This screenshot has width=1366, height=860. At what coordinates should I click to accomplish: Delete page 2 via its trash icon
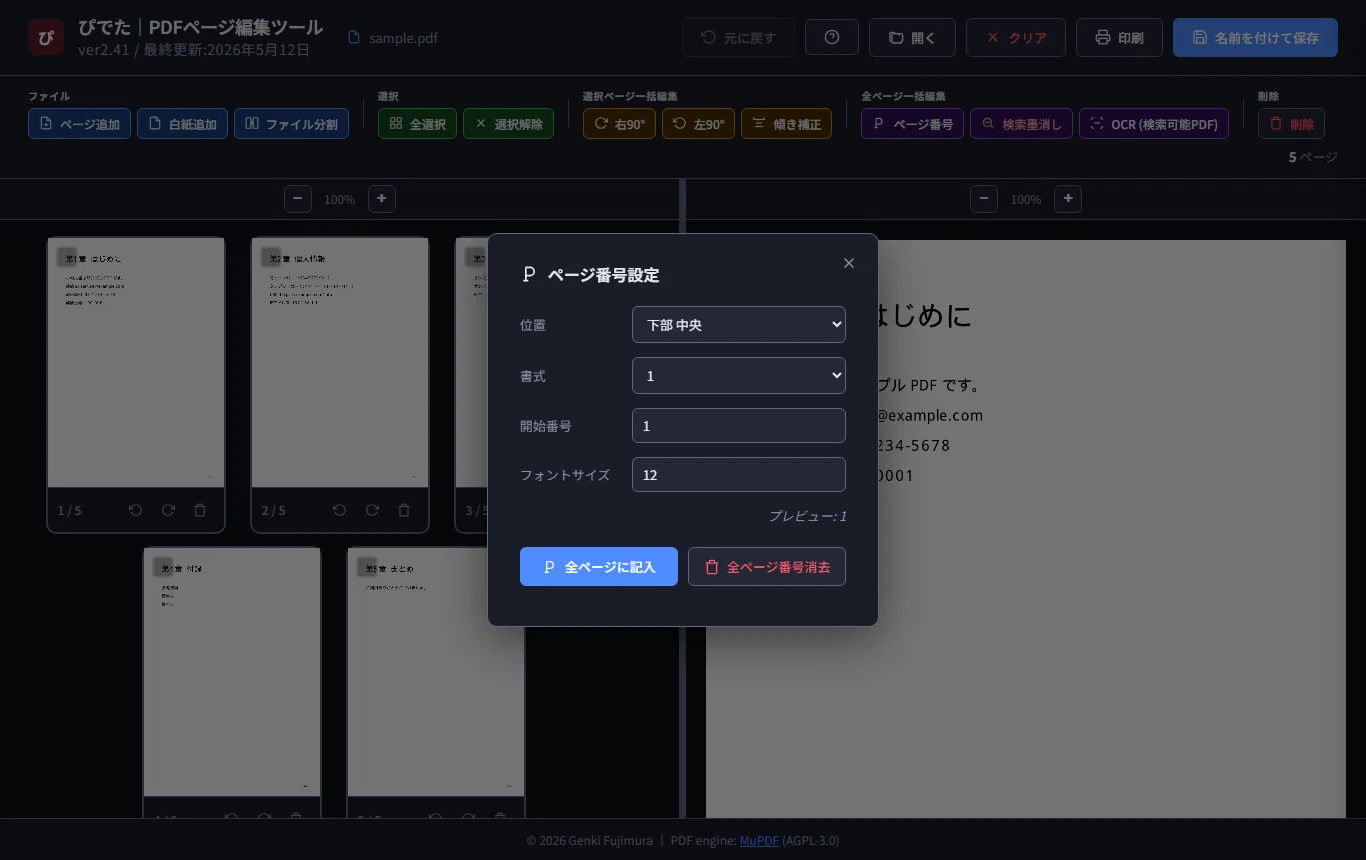click(x=404, y=510)
